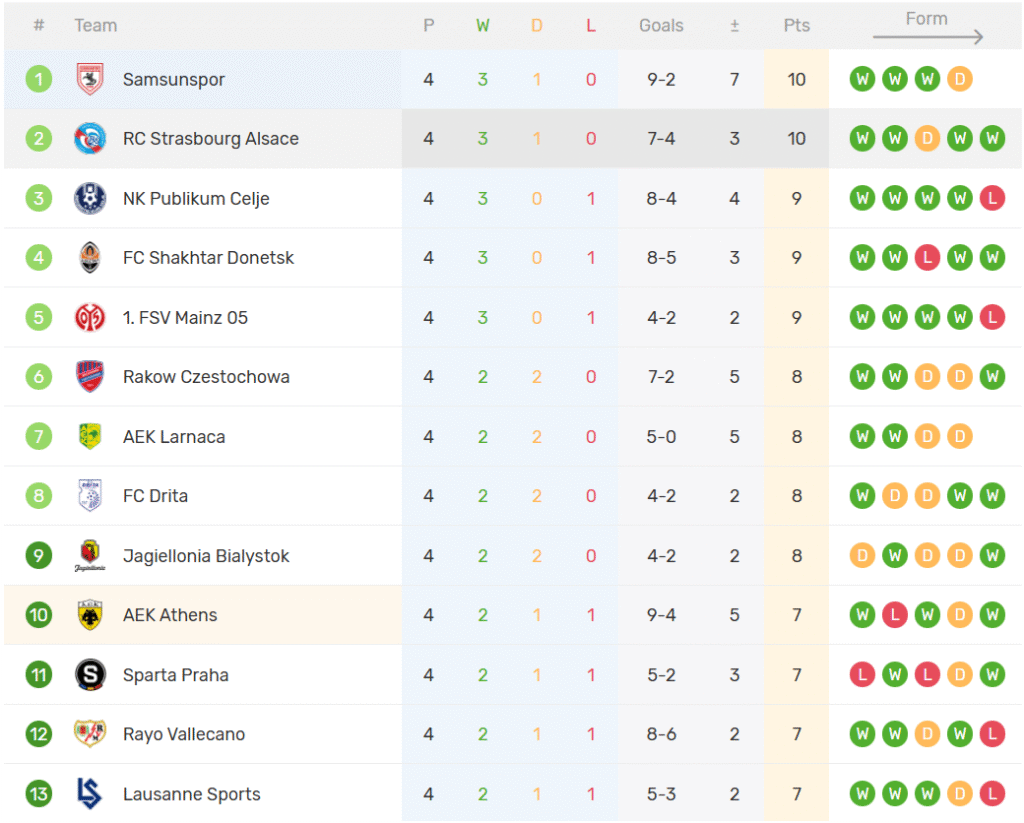Click the Samsunspor club crest

point(90,79)
